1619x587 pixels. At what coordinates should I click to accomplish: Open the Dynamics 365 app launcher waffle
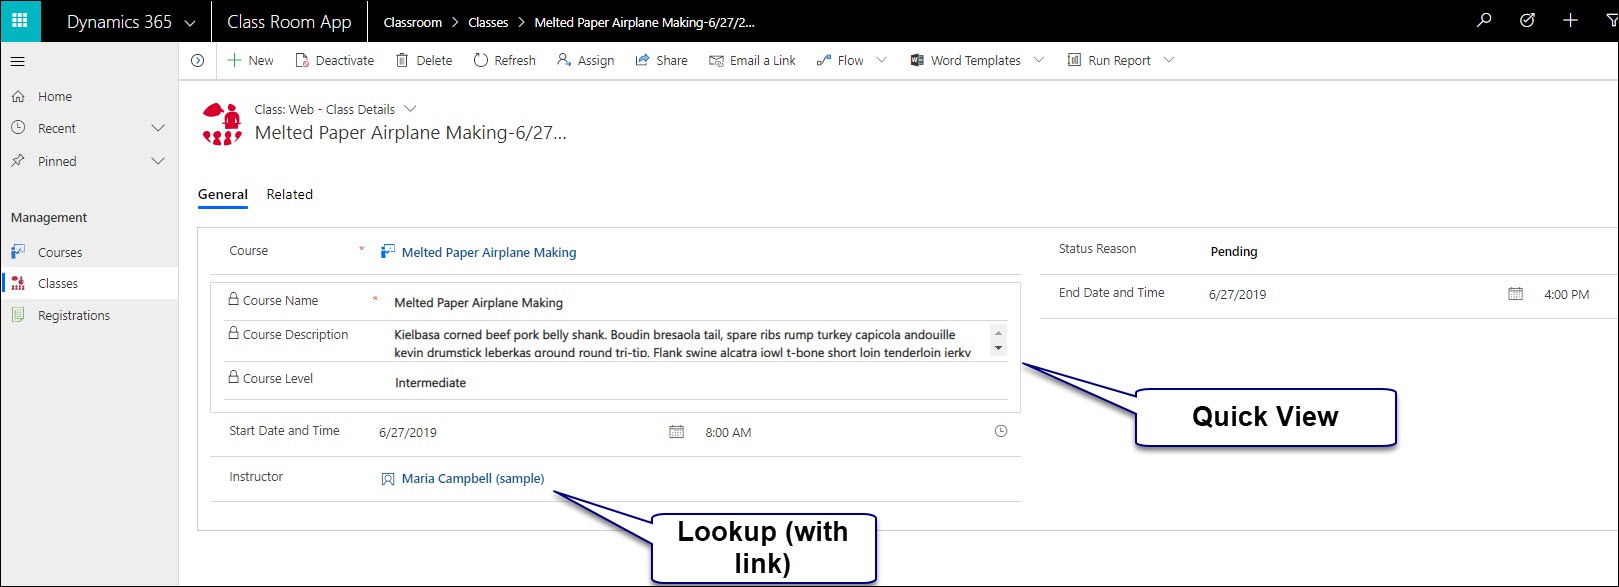click(x=20, y=21)
